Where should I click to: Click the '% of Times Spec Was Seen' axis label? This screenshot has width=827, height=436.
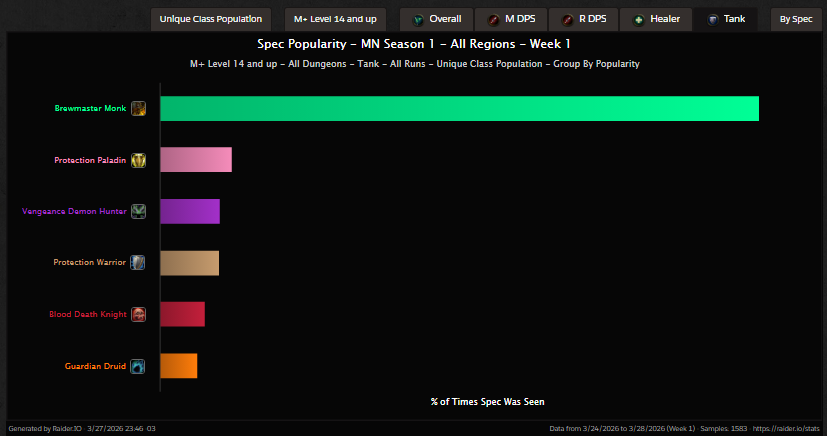coord(487,402)
